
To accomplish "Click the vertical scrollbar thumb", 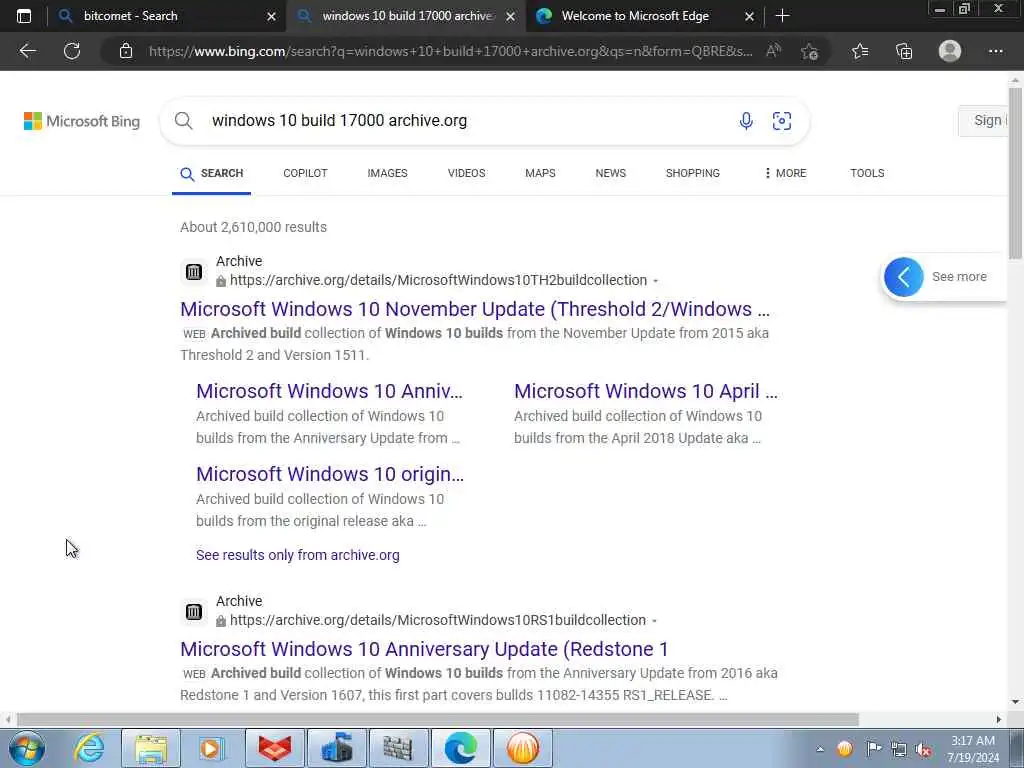I will point(1015,173).
